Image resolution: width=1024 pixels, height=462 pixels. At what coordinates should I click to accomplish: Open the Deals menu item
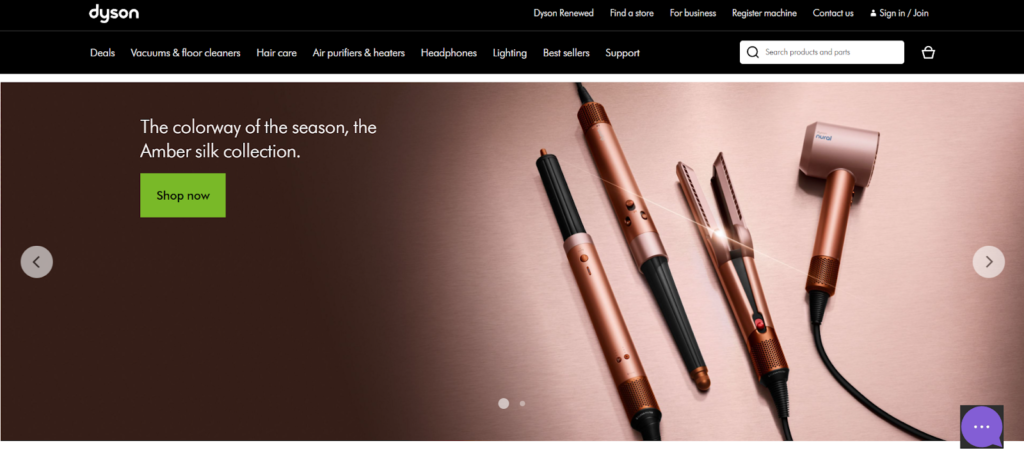(103, 53)
